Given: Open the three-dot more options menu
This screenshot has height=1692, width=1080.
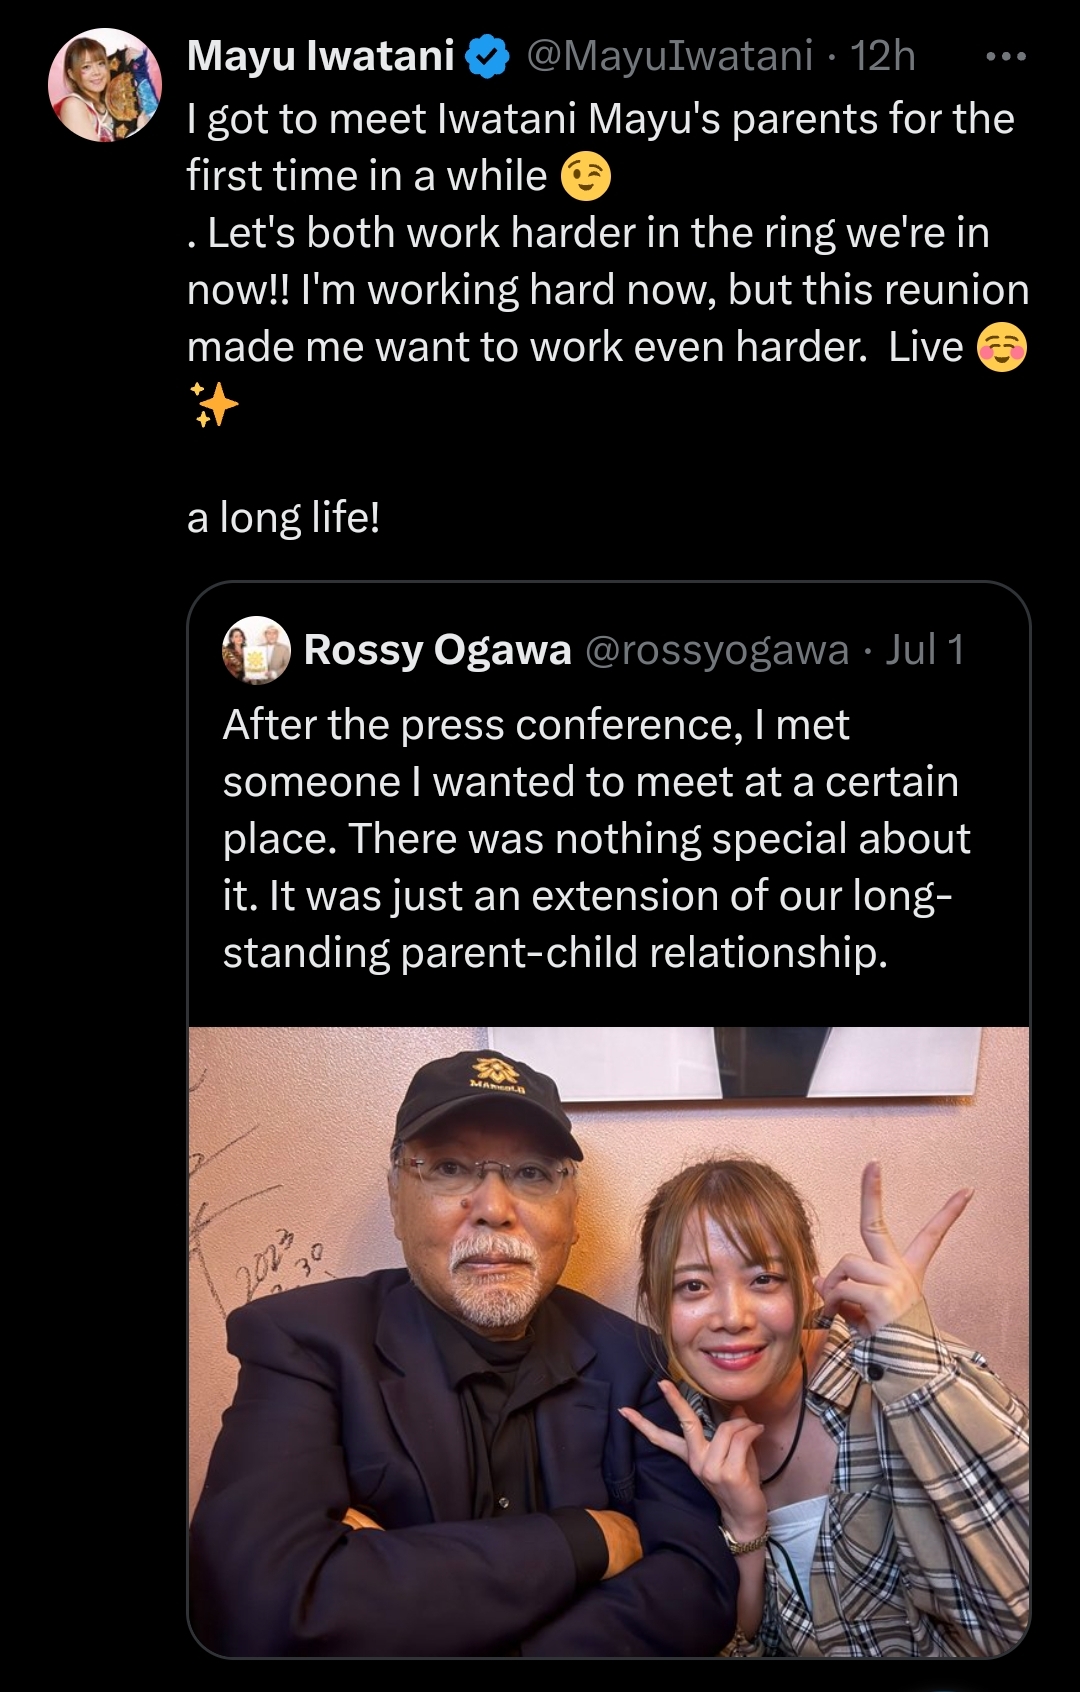Looking at the screenshot, I should click(1005, 57).
